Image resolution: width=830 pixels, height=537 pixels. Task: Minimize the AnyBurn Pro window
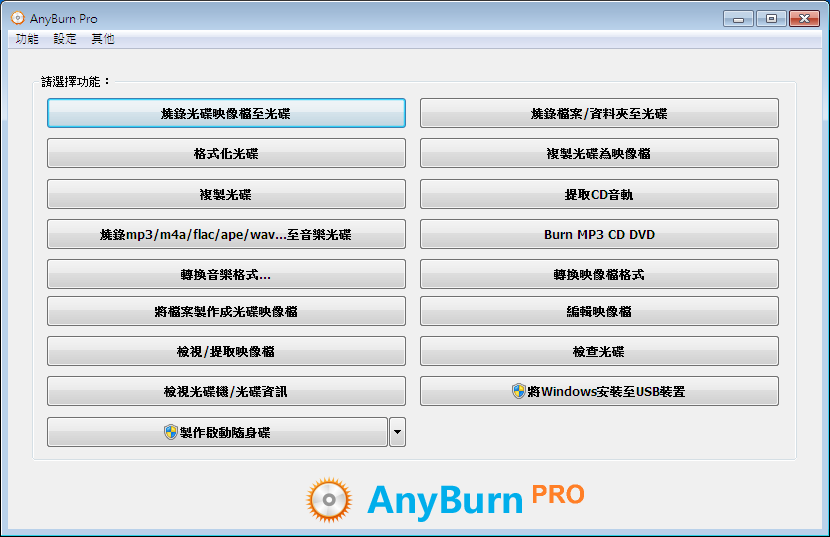click(738, 19)
